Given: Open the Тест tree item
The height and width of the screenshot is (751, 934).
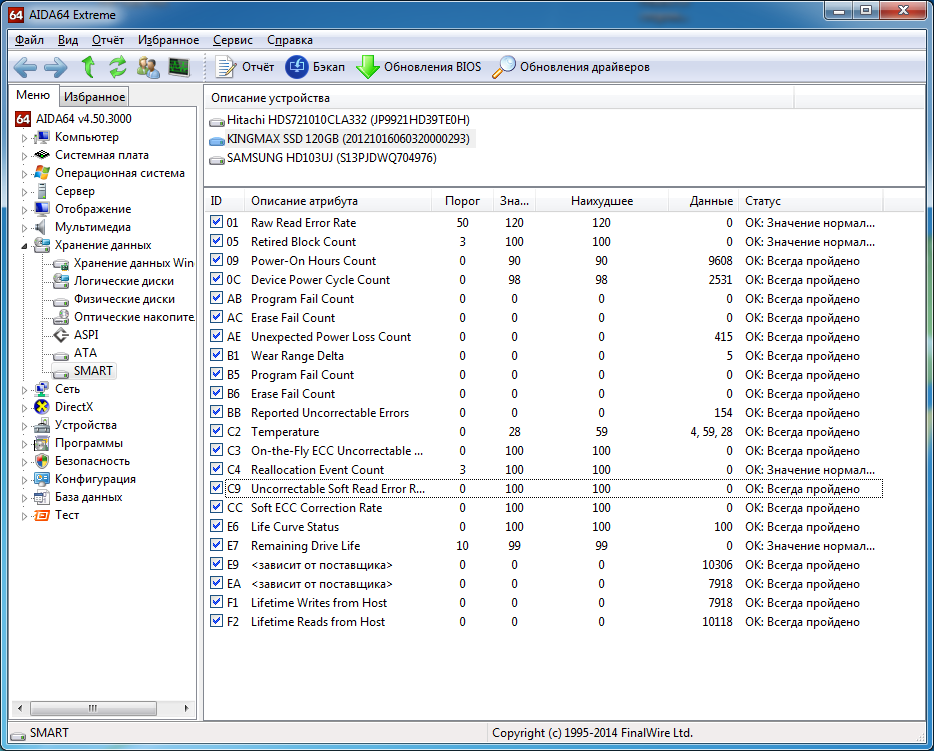Looking at the screenshot, I should [x=67, y=515].
